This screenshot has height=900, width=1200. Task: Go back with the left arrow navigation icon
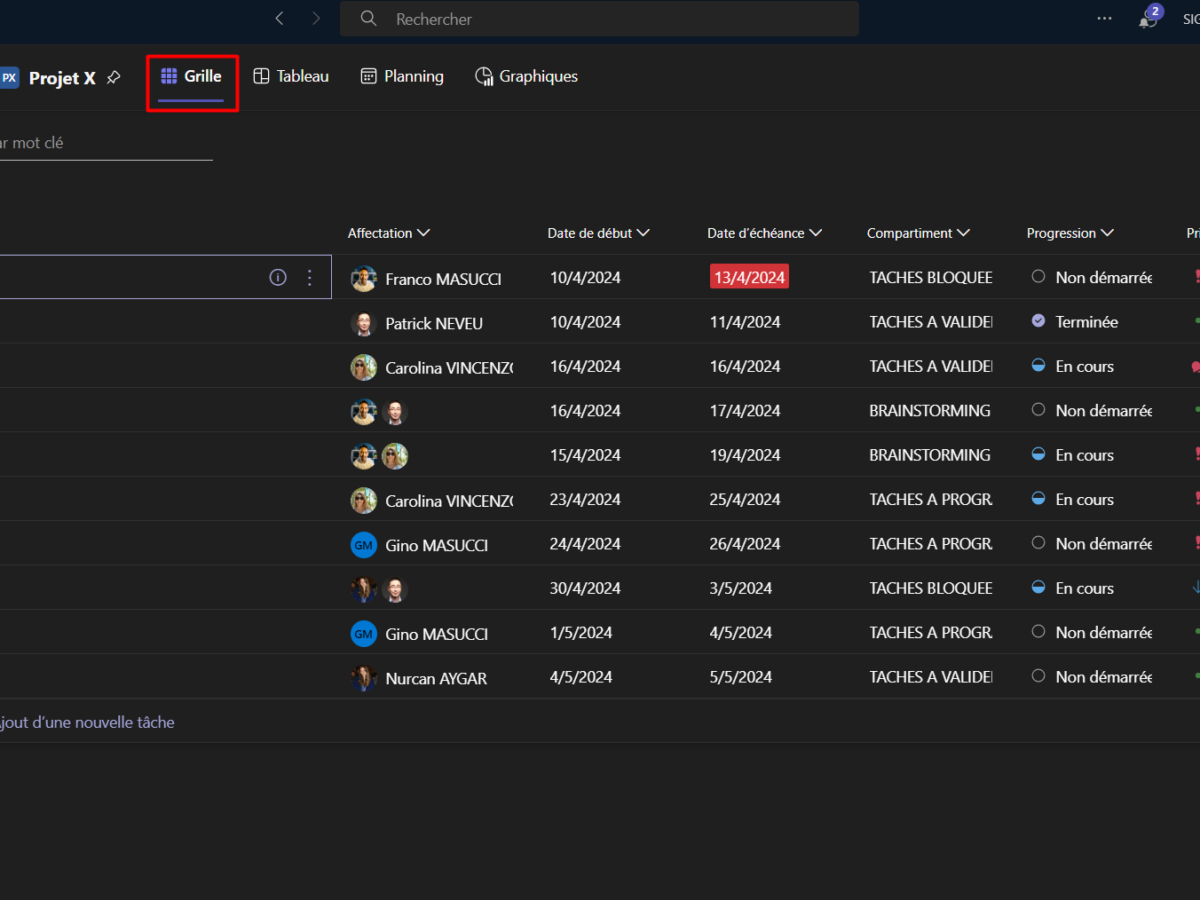[x=280, y=18]
